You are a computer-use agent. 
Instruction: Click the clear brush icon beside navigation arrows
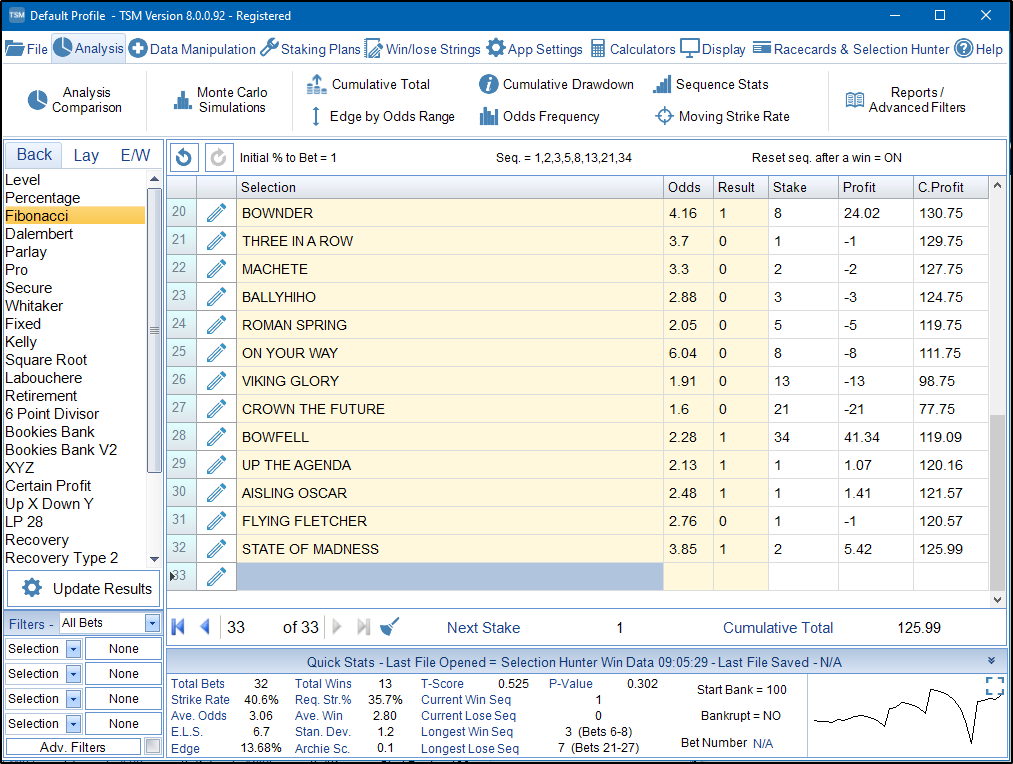[x=390, y=627]
